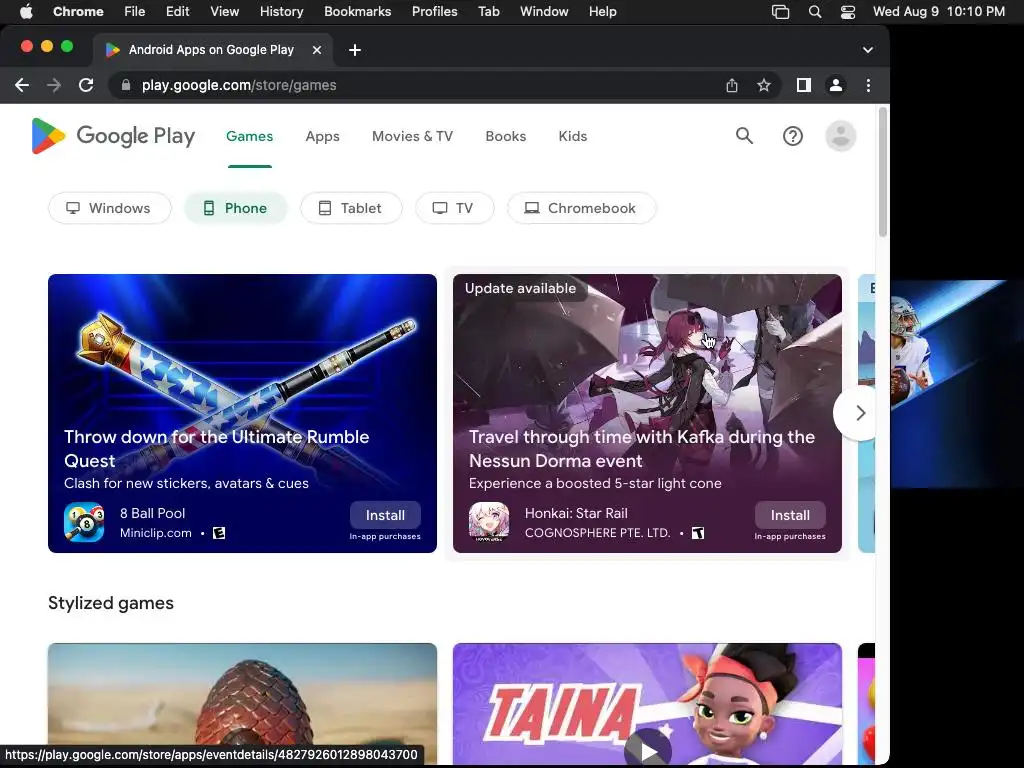Close the Android Apps on Google Play tab

317,50
